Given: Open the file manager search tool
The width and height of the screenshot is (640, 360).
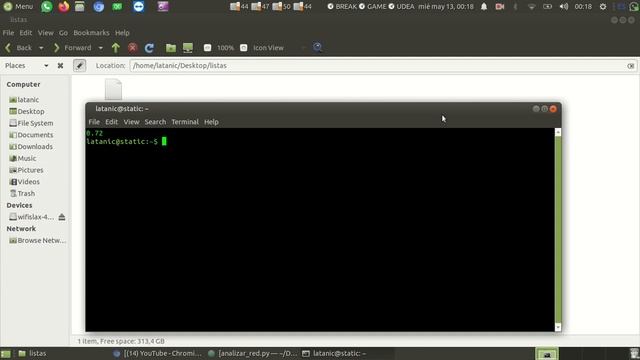Looking at the screenshot, I should (318, 47).
